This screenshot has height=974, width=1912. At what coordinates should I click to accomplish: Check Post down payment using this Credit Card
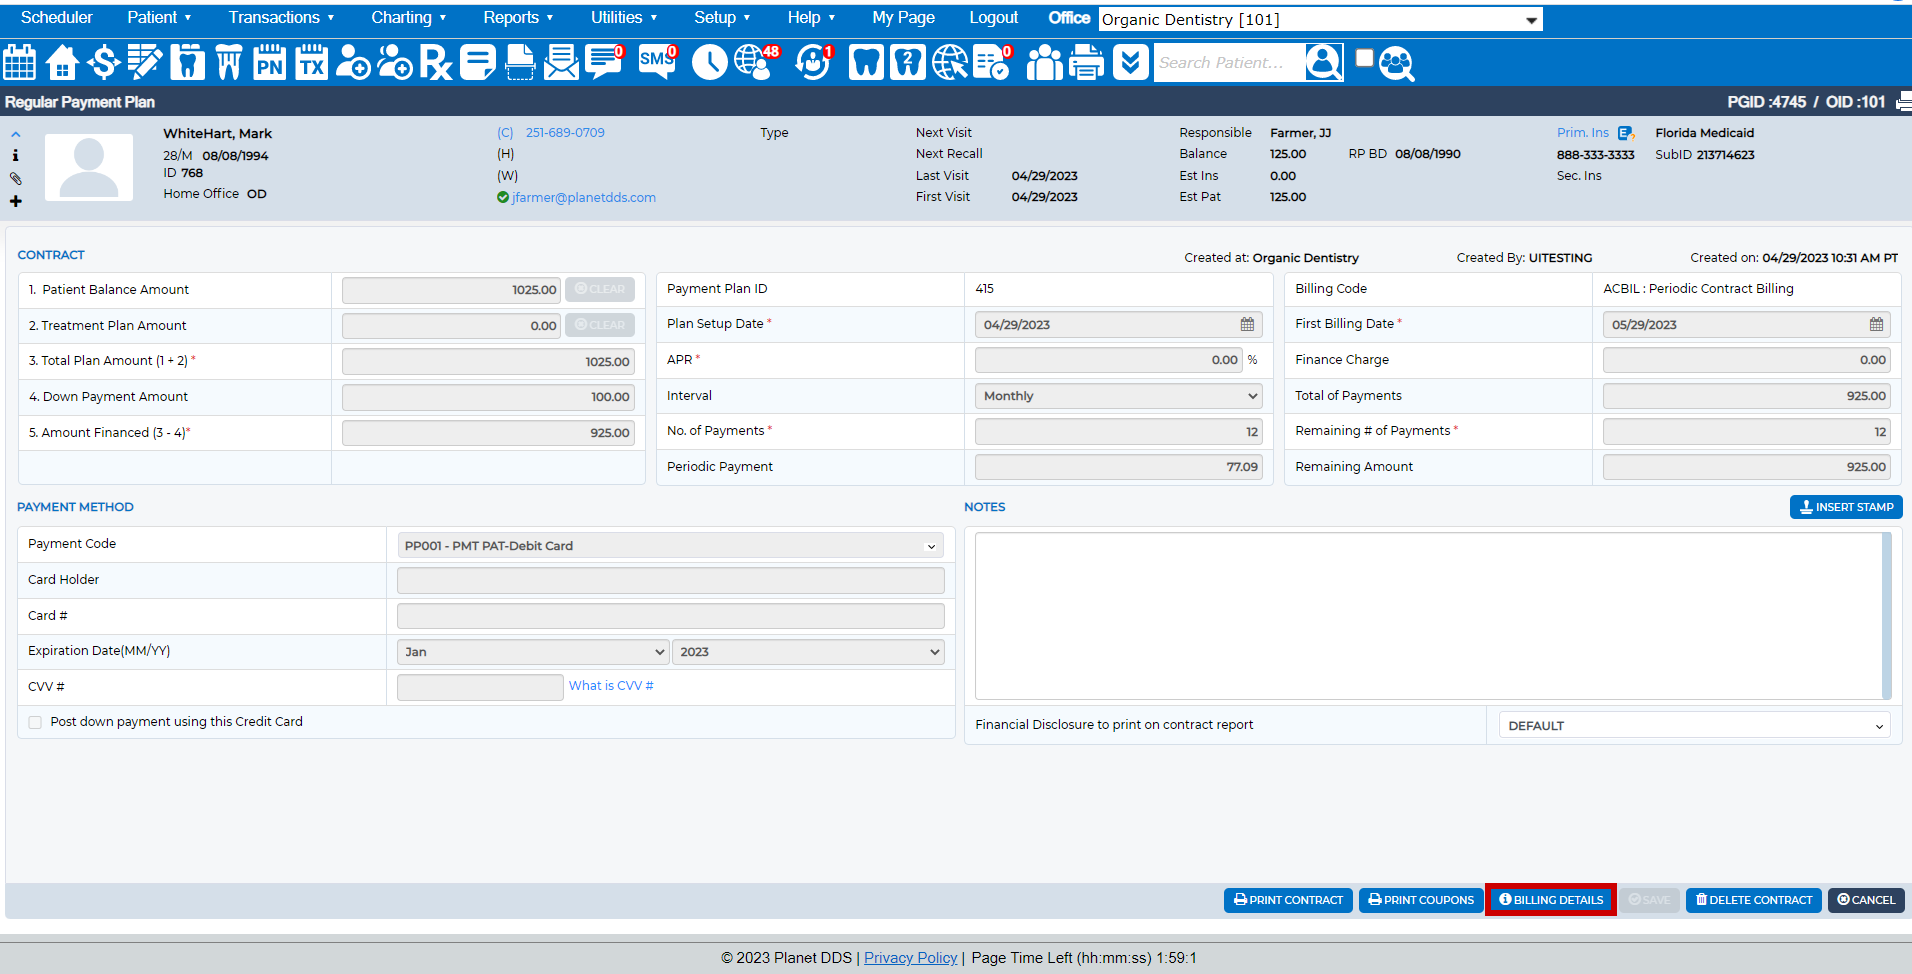click(x=35, y=722)
